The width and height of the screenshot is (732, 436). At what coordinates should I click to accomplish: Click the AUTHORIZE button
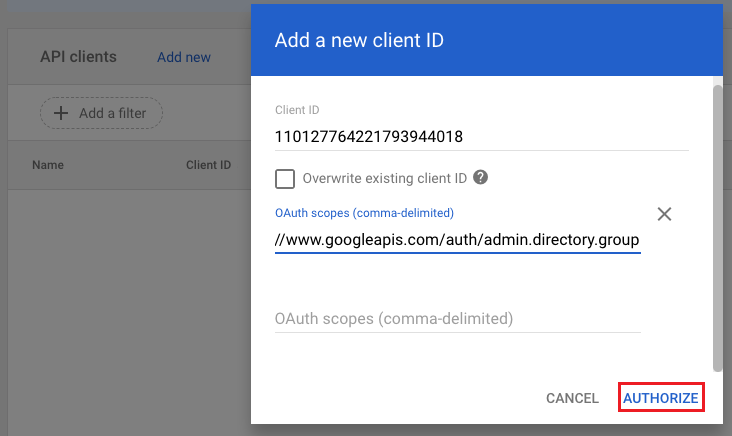click(661, 398)
